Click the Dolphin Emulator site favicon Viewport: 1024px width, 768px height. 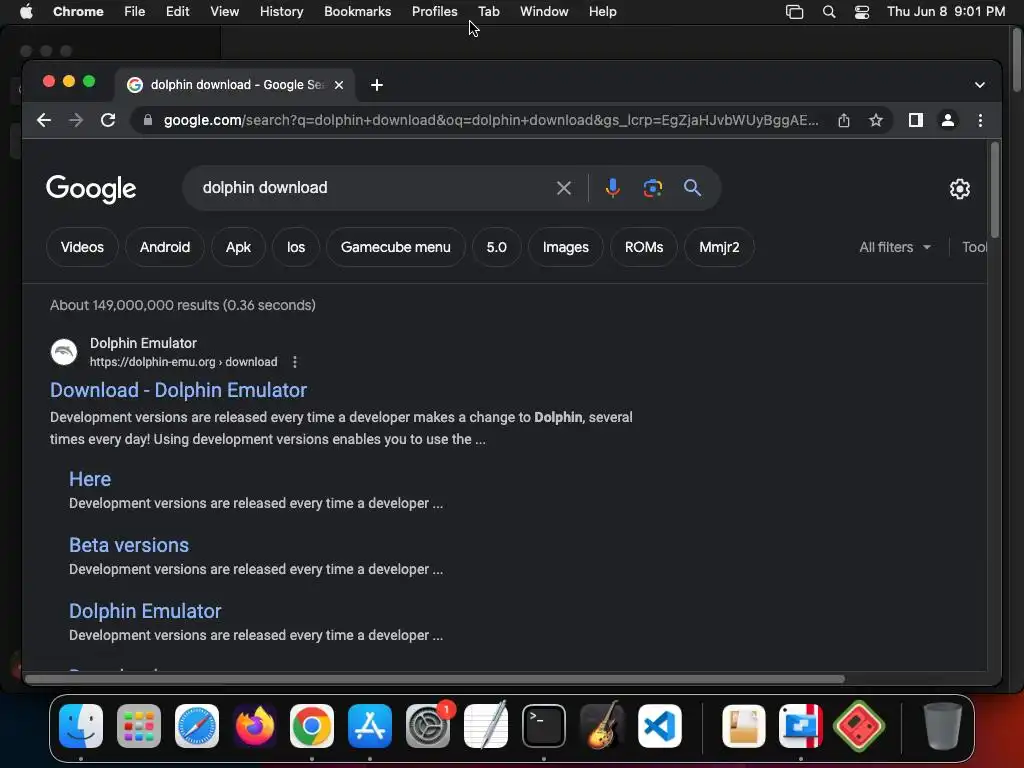pyautogui.click(x=64, y=352)
